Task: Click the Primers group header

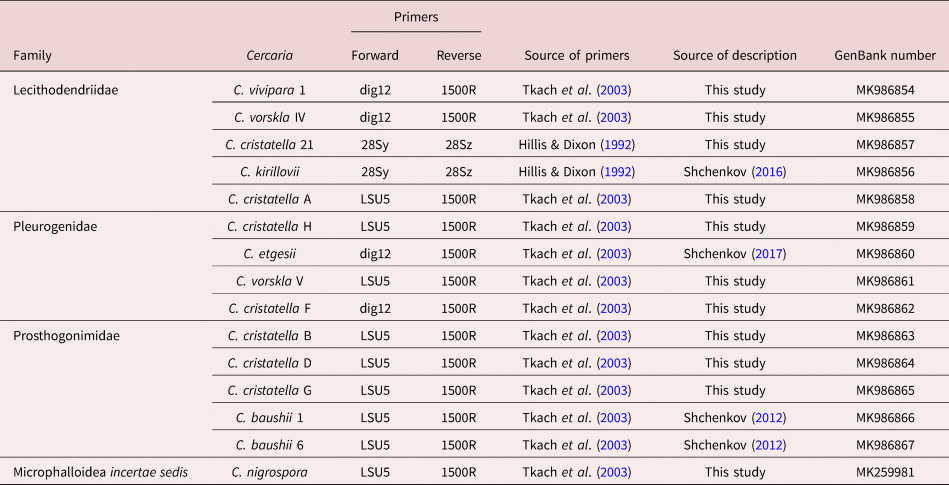Action: point(416,17)
